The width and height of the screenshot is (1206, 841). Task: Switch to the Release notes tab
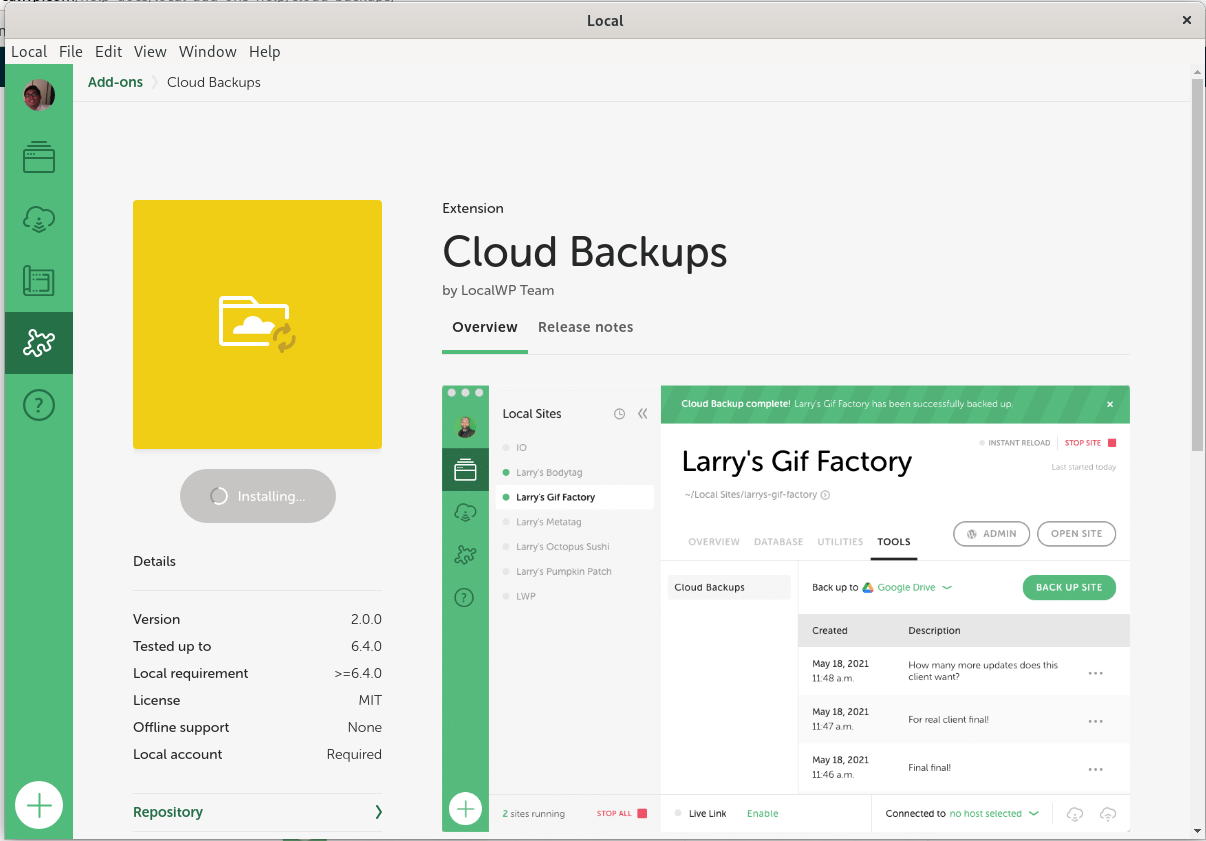click(x=585, y=327)
